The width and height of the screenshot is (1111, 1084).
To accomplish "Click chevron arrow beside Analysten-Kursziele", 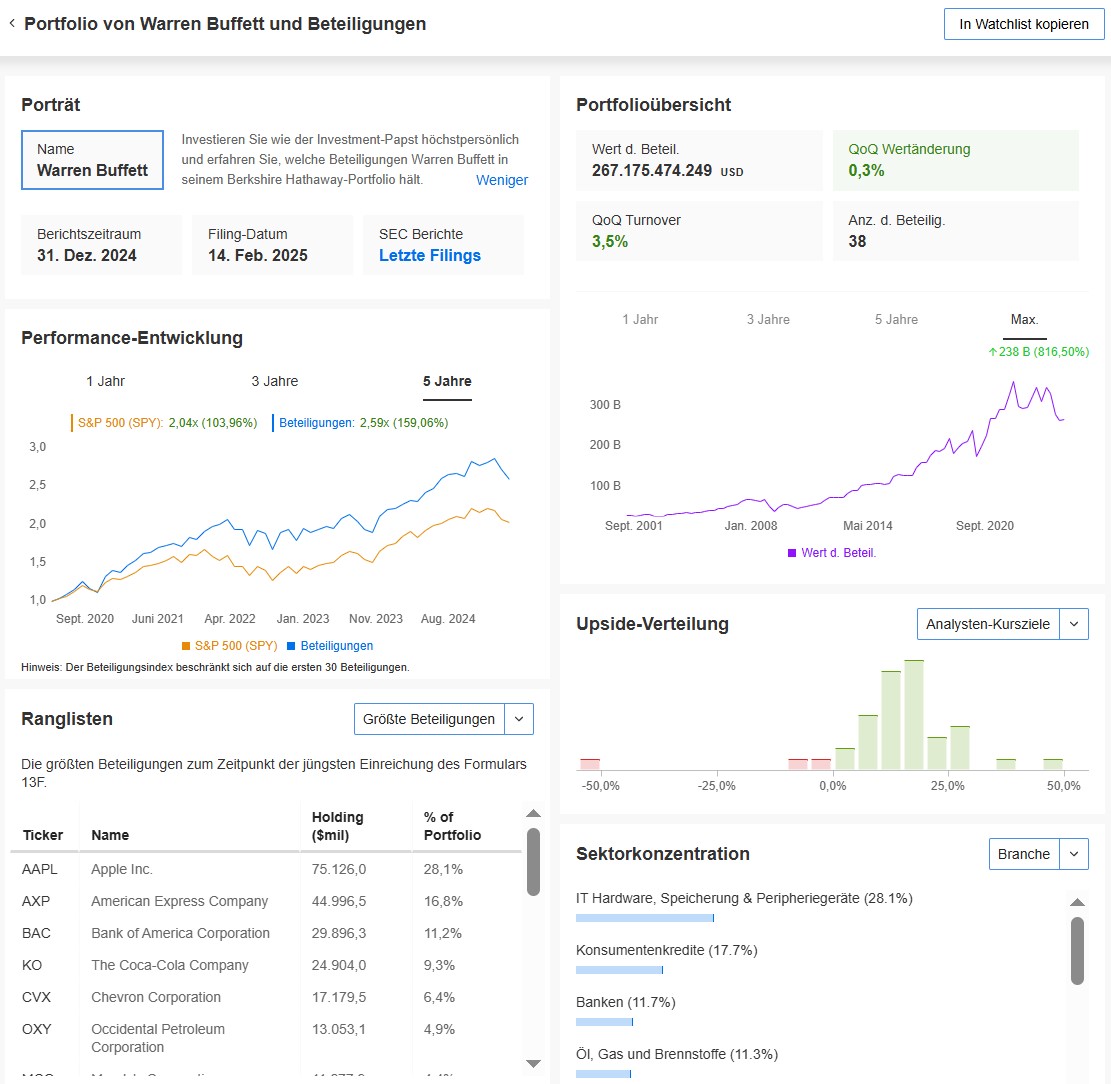I will [x=1074, y=624].
